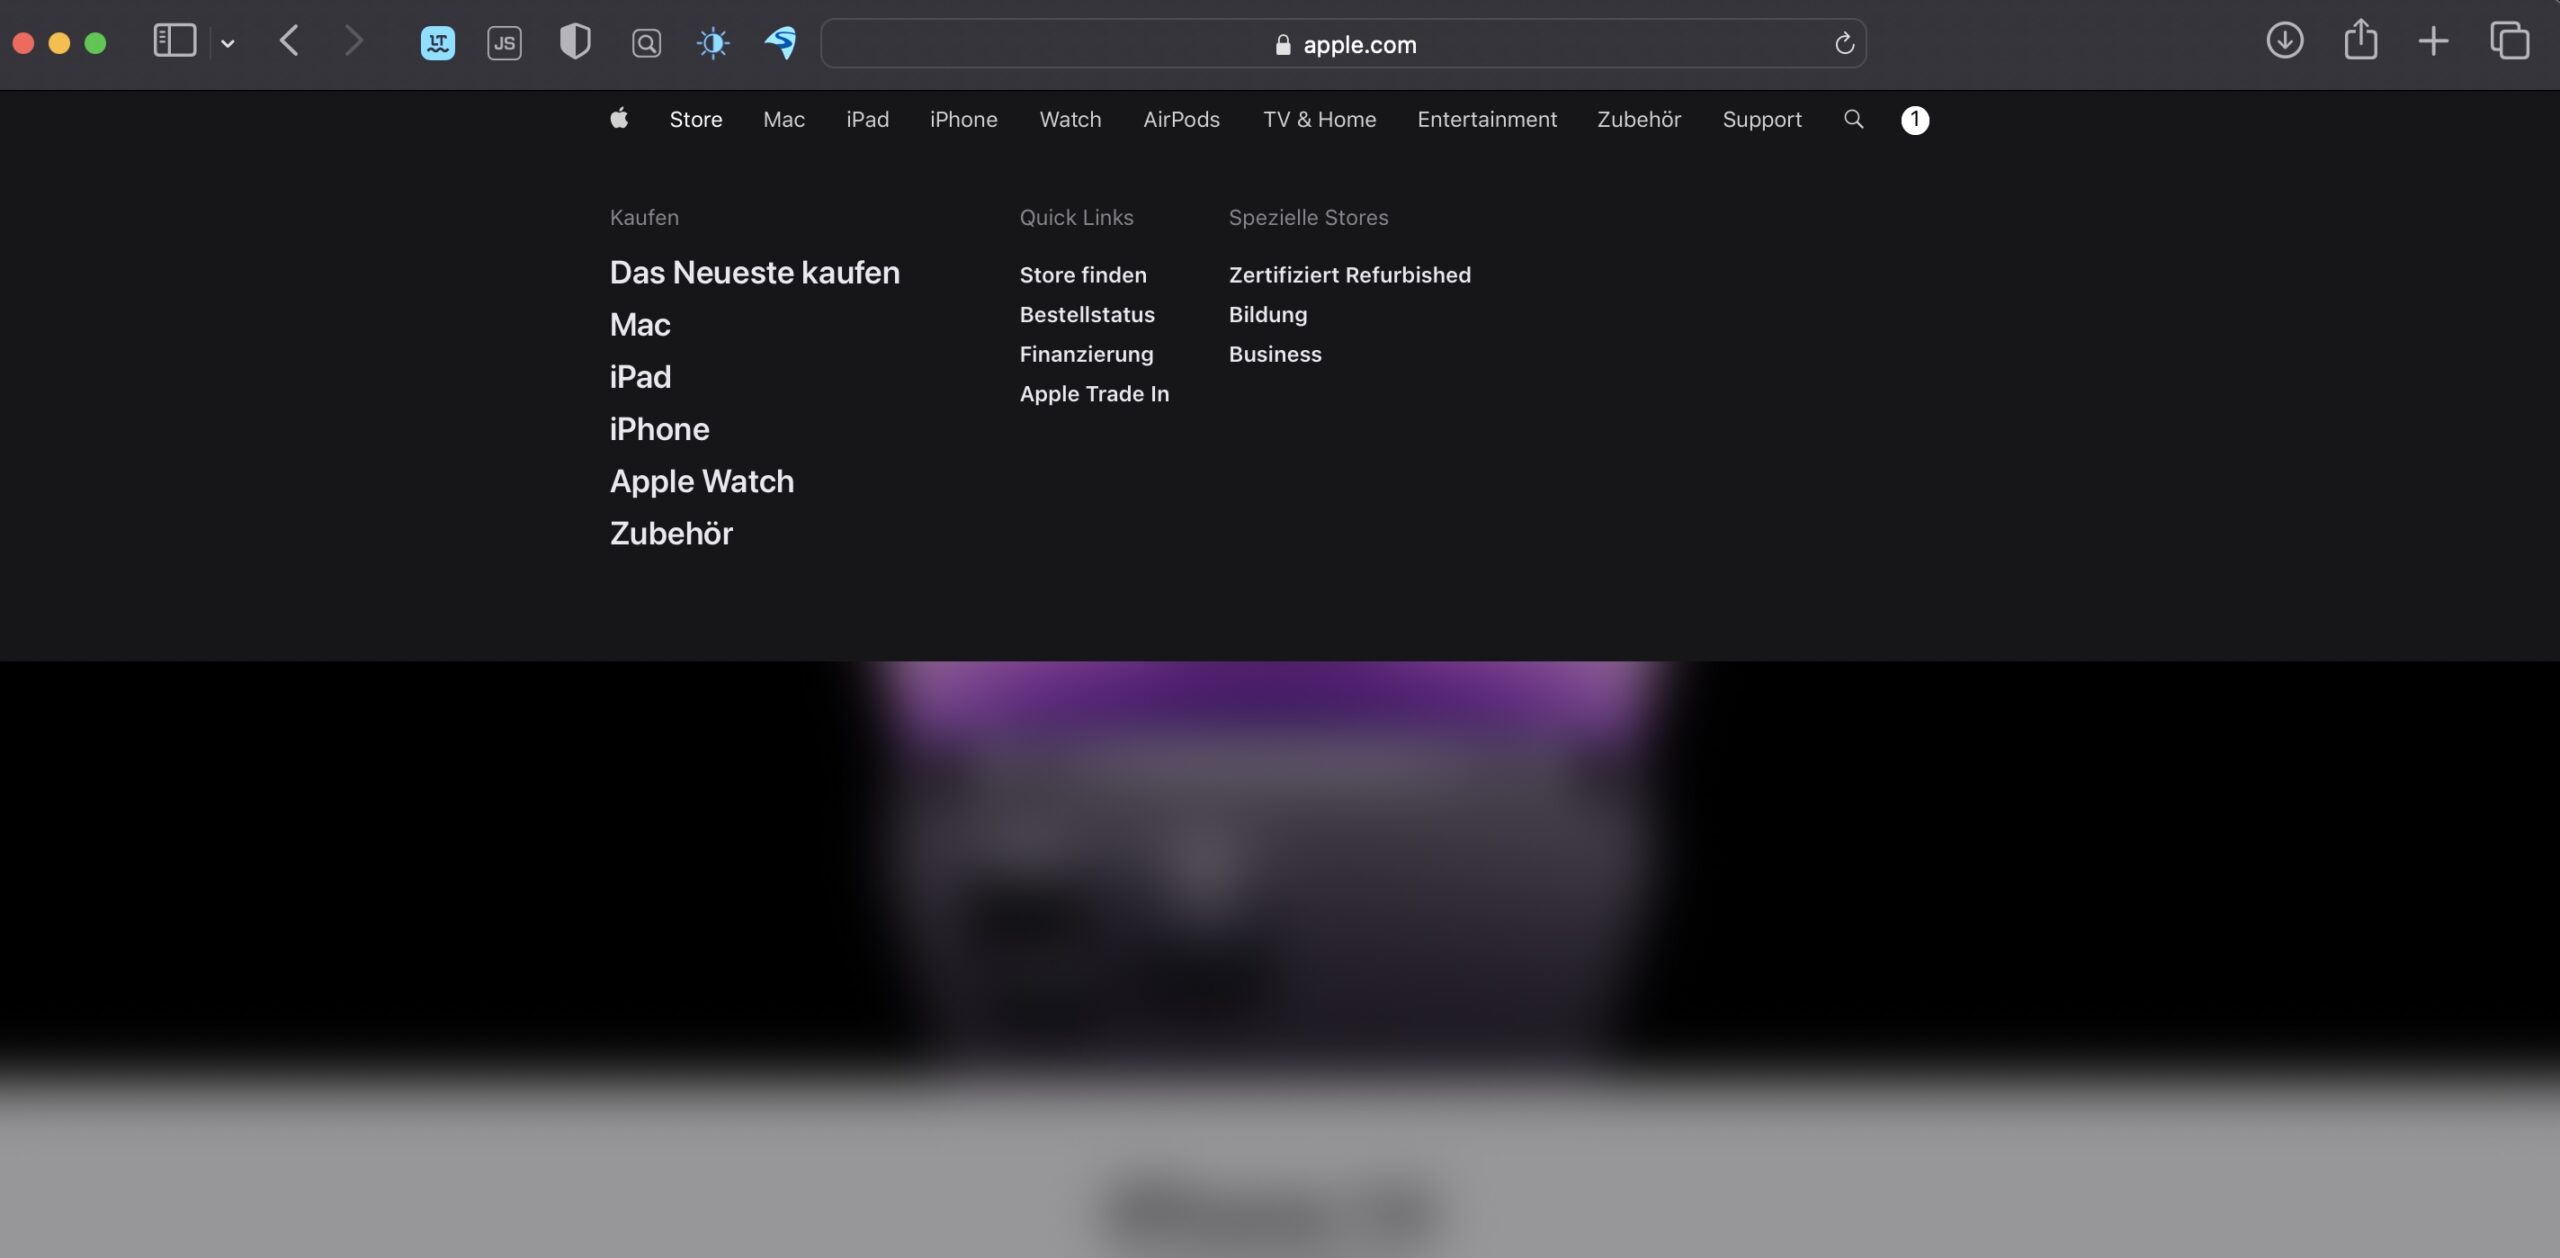Focus the apple.com address bar
Image resolution: width=2560 pixels, height=1258 pixels.
1343,44
